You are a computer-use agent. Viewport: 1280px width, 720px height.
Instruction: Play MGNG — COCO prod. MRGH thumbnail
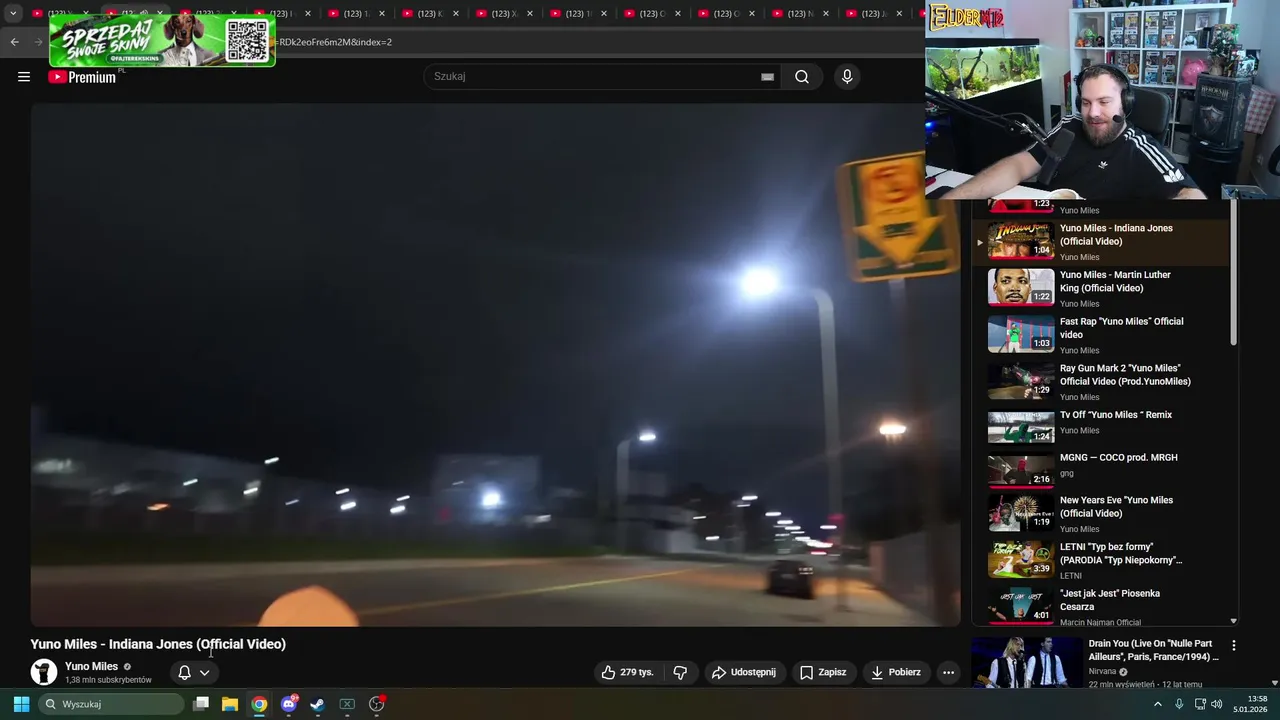point(1021,470)
